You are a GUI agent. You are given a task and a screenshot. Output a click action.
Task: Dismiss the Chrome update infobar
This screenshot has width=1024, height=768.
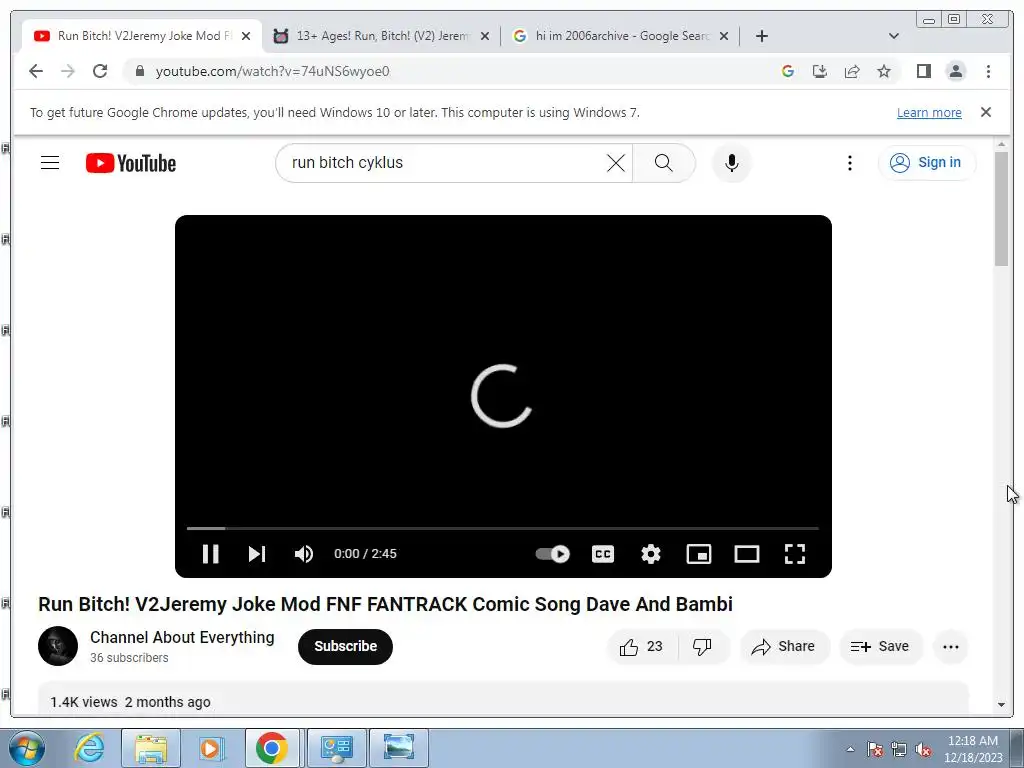(x=986, y=112)
